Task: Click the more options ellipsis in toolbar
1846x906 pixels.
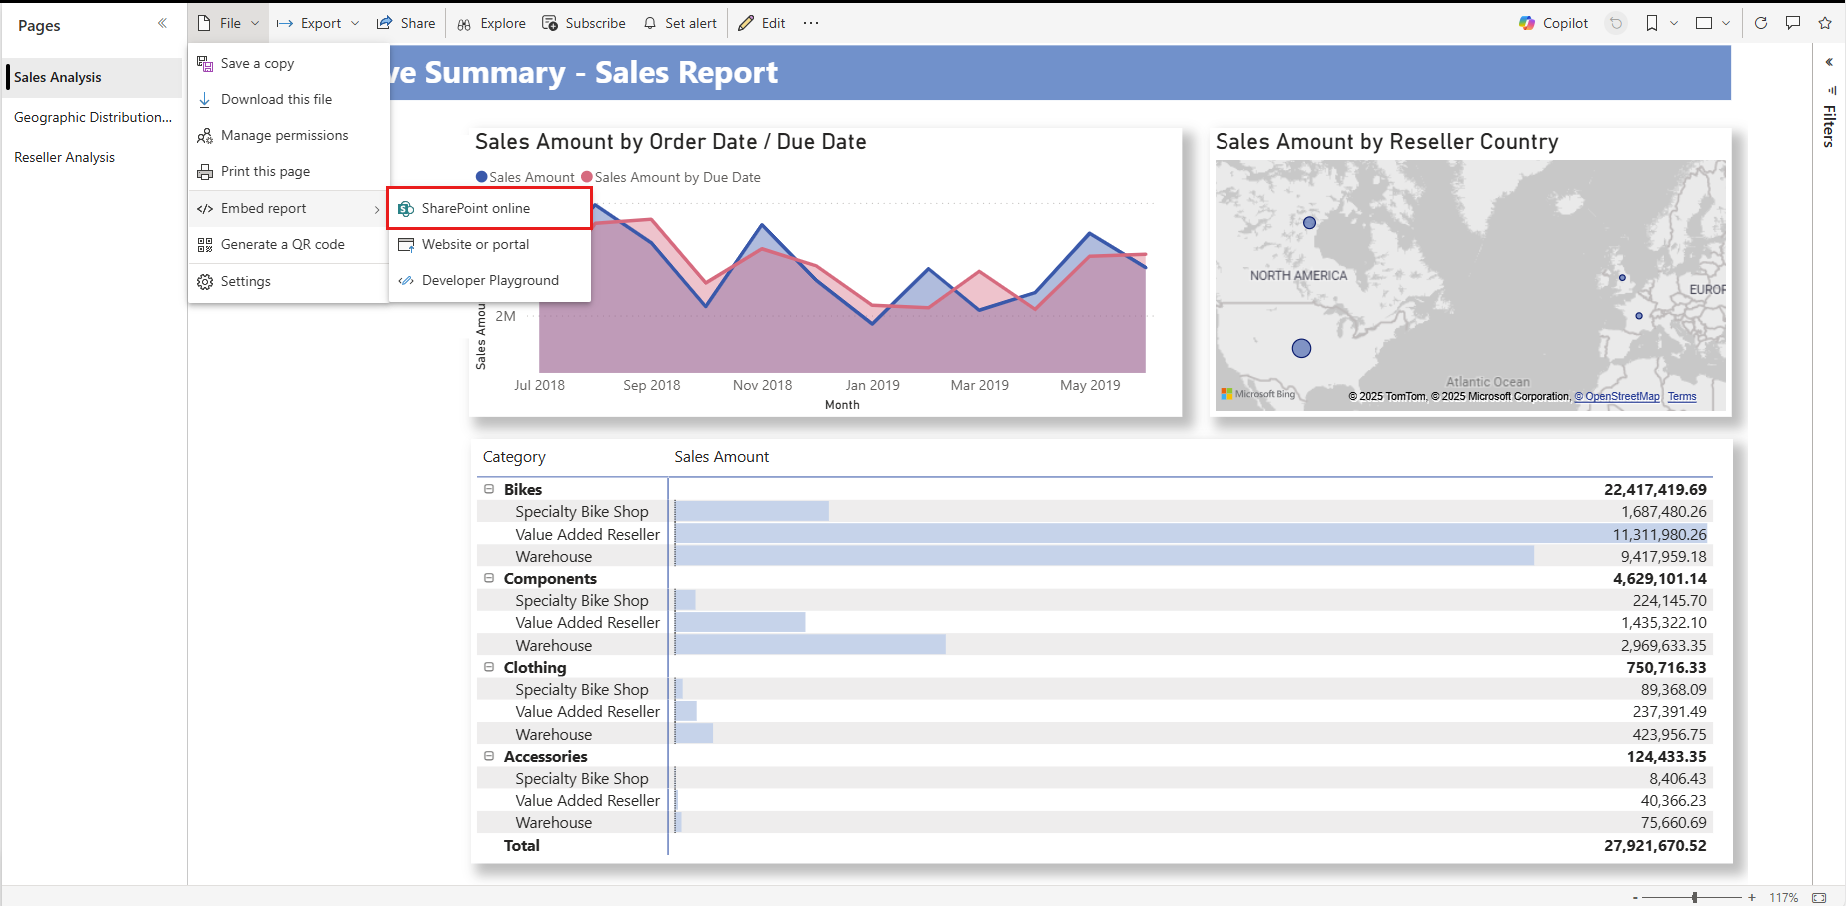Action: pyautogui.click(x=810, y=22)
